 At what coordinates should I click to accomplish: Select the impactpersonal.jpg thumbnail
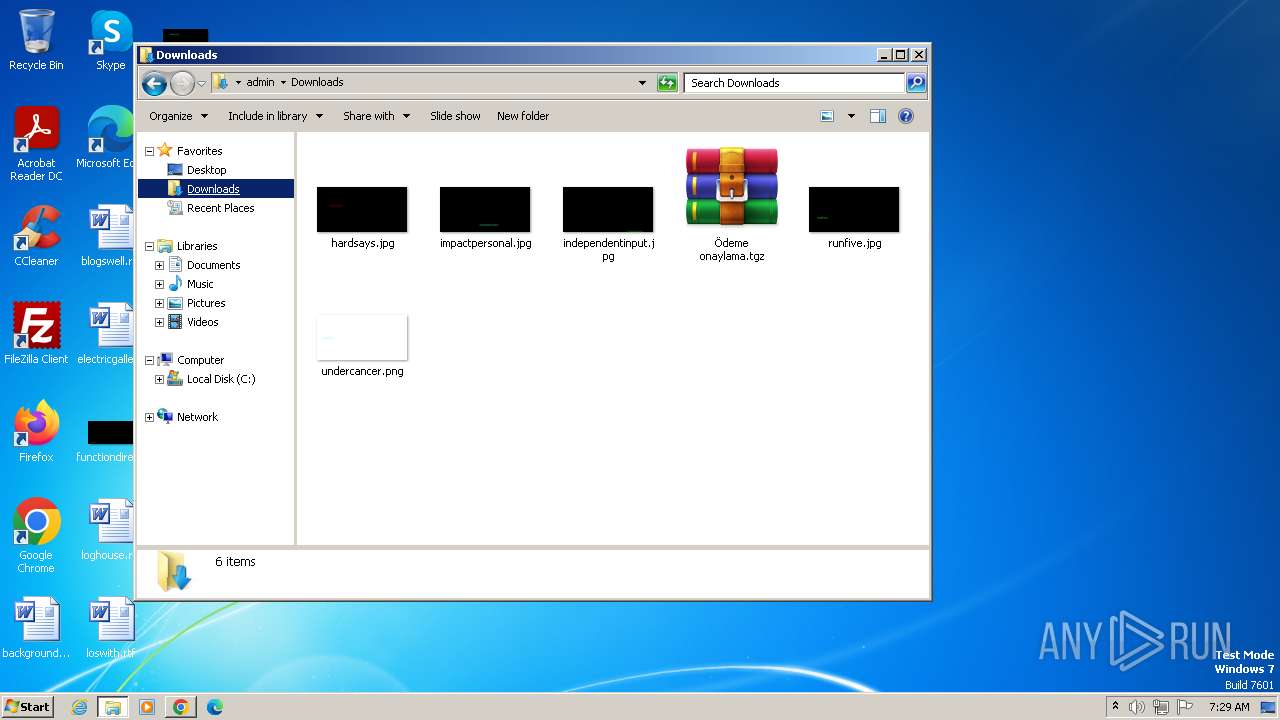coord(485,209)
